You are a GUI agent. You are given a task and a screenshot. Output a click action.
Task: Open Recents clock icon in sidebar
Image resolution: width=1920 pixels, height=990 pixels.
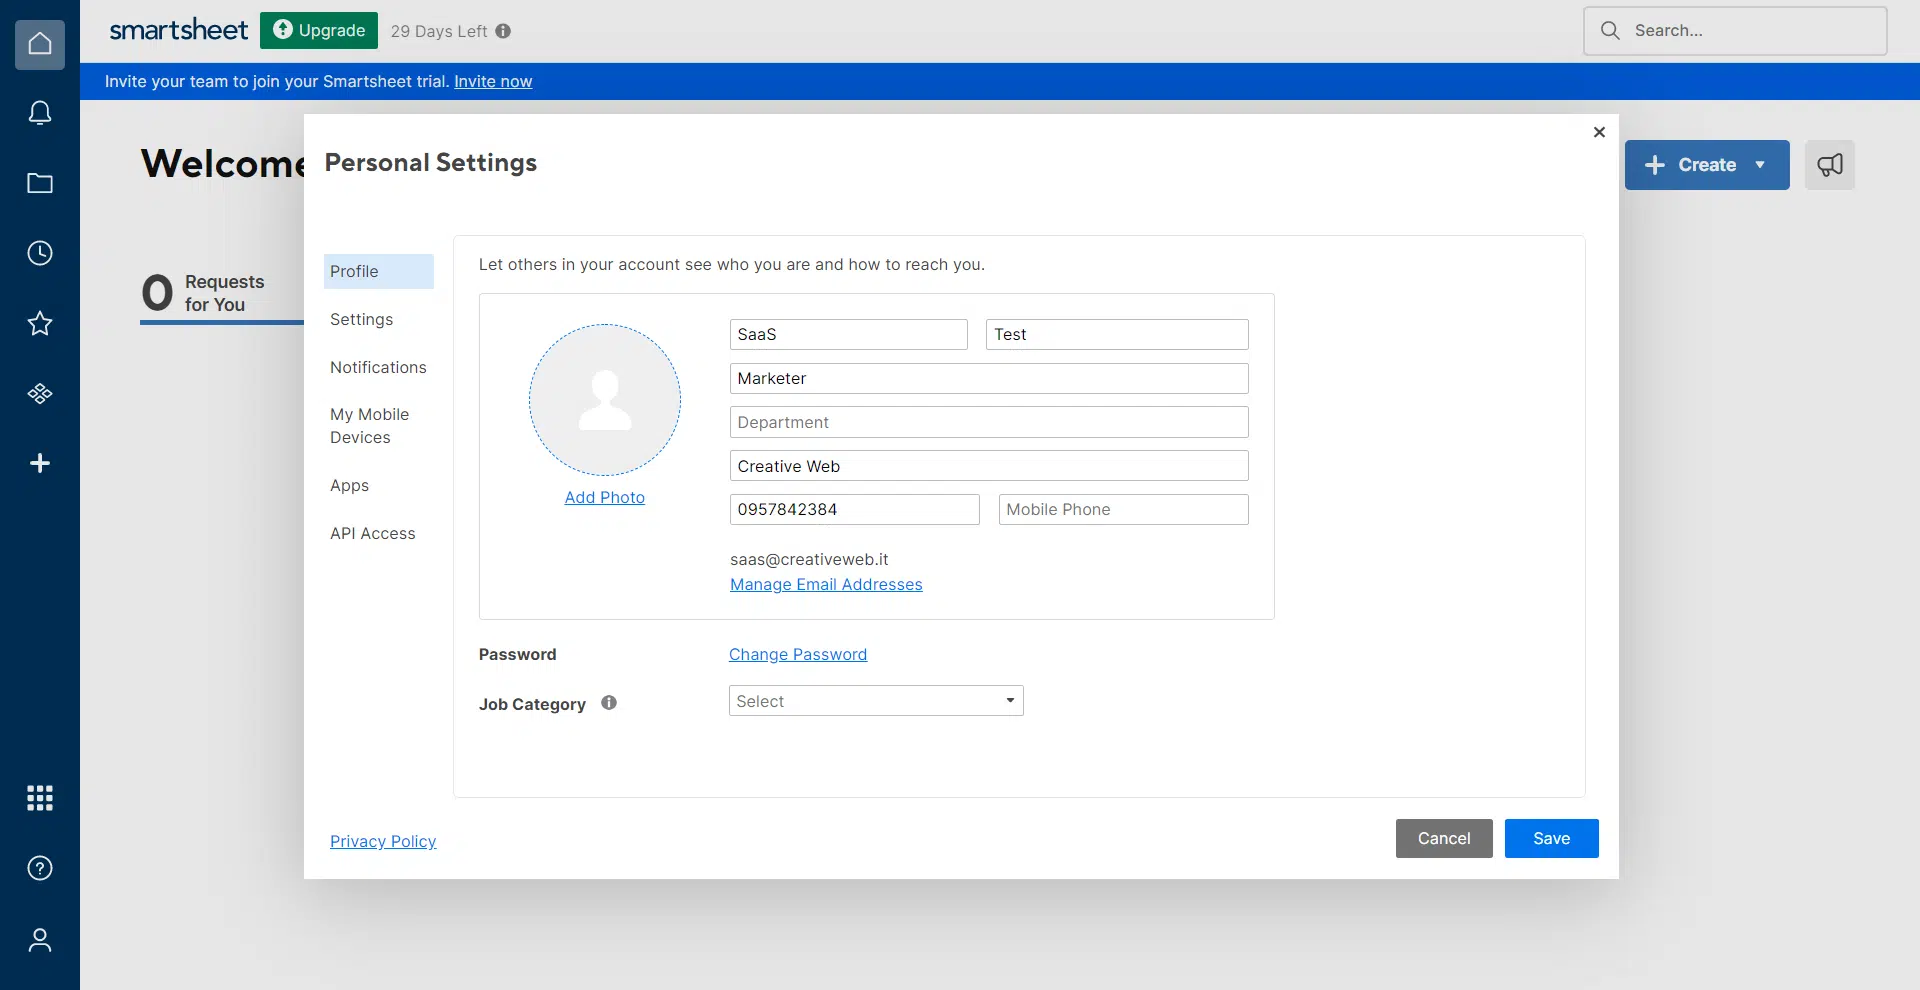click(x=40, y=253)
